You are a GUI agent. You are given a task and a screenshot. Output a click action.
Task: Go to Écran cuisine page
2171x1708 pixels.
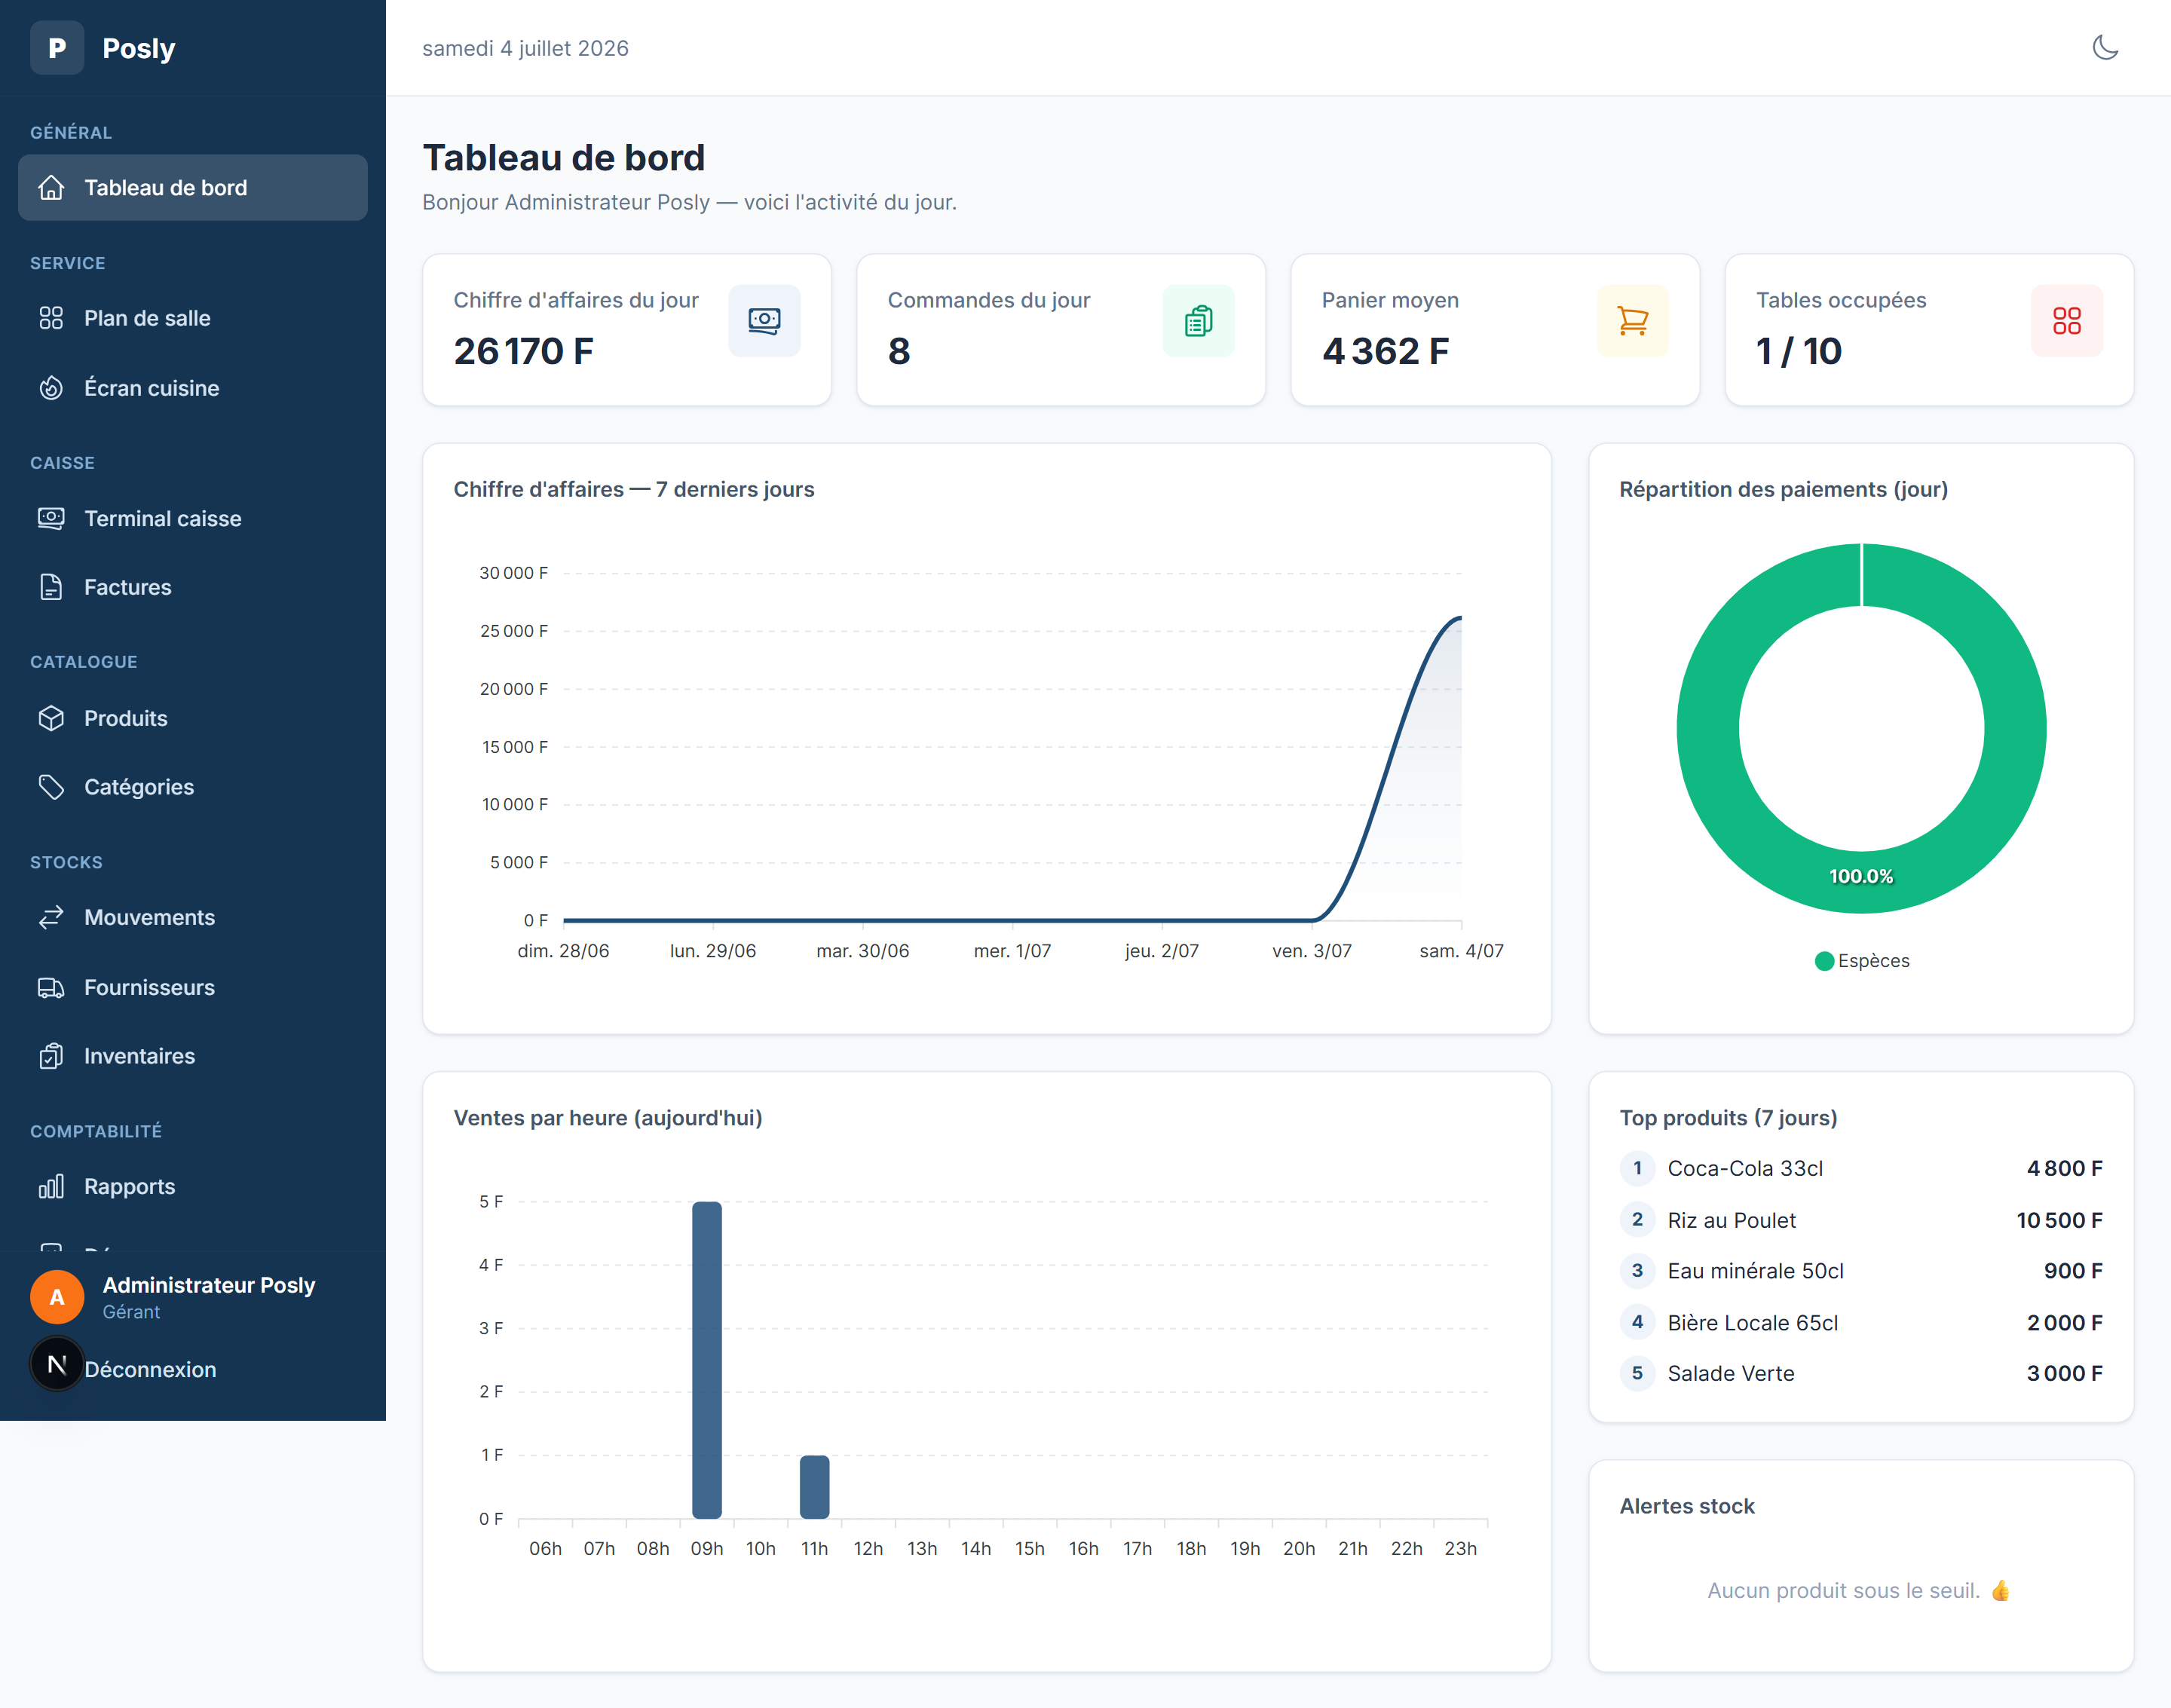[192, 388]
